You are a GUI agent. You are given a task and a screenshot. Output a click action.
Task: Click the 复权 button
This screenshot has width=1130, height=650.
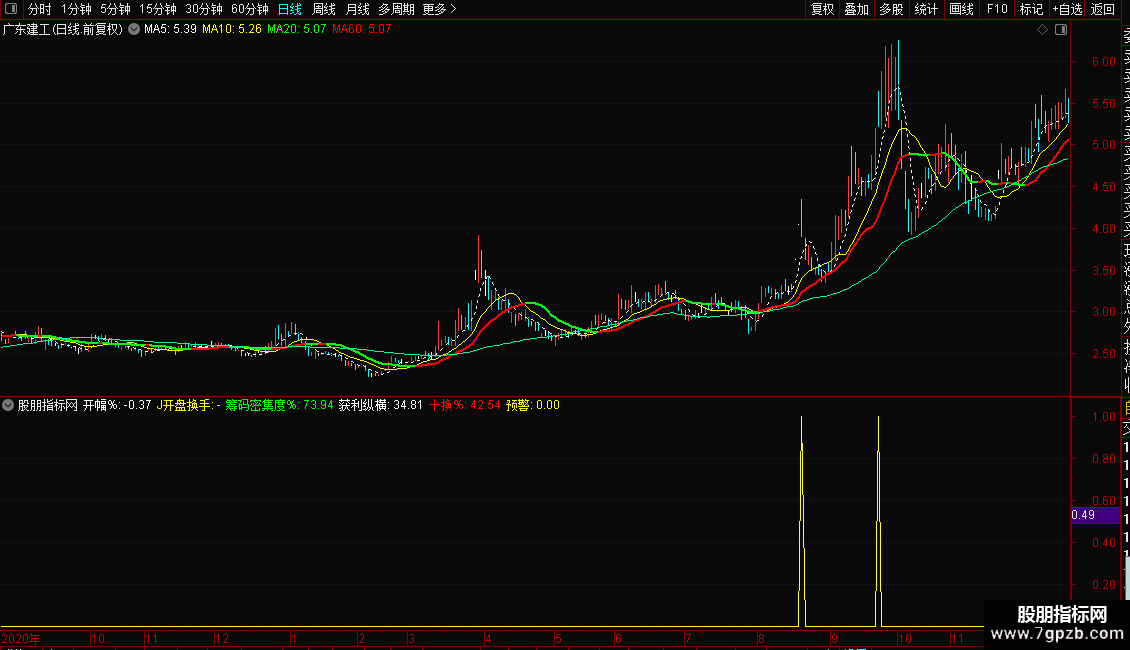point(822,9)
